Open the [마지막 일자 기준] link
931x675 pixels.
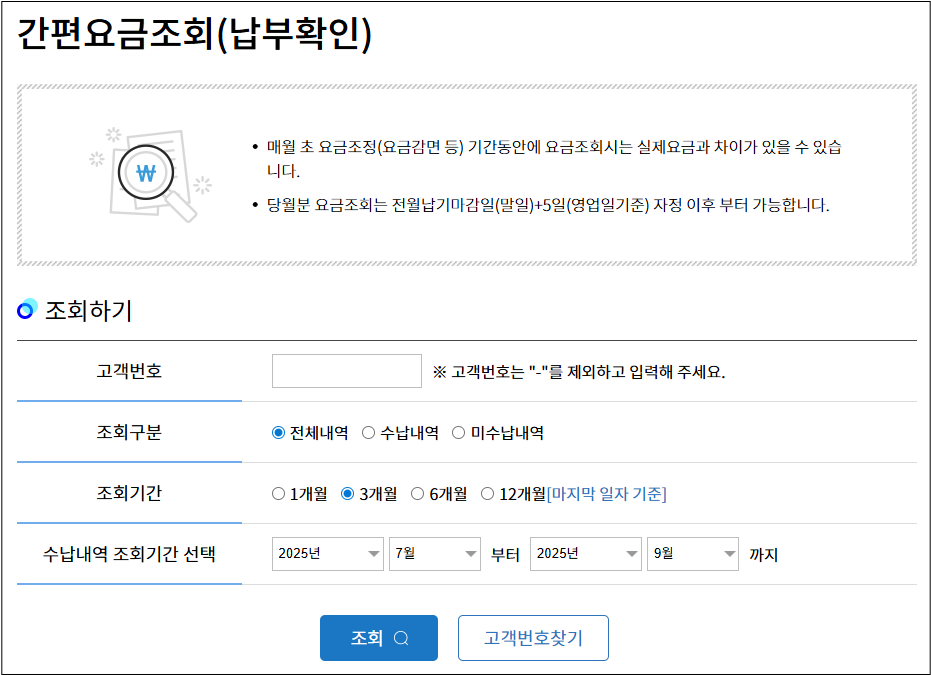pyautogui.click(x=606, y=493)
